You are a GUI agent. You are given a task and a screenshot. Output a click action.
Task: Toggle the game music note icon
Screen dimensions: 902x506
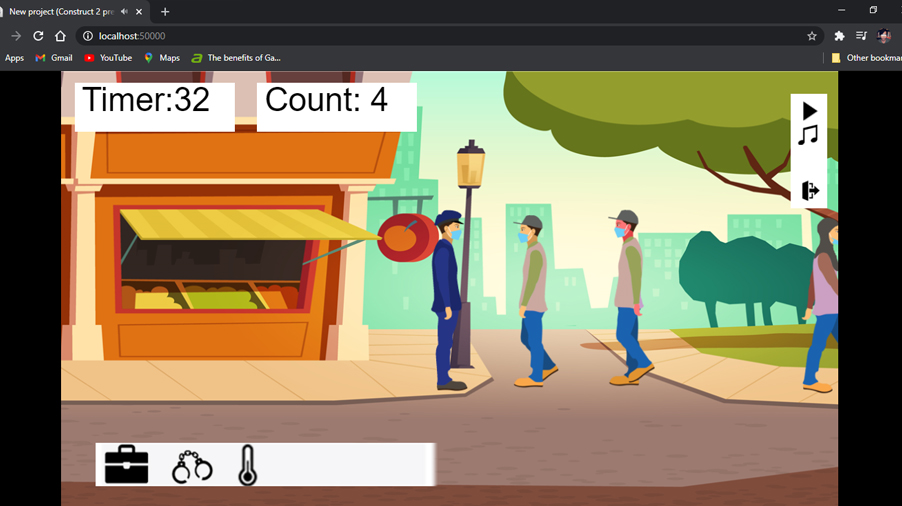[x=808, y=135]
